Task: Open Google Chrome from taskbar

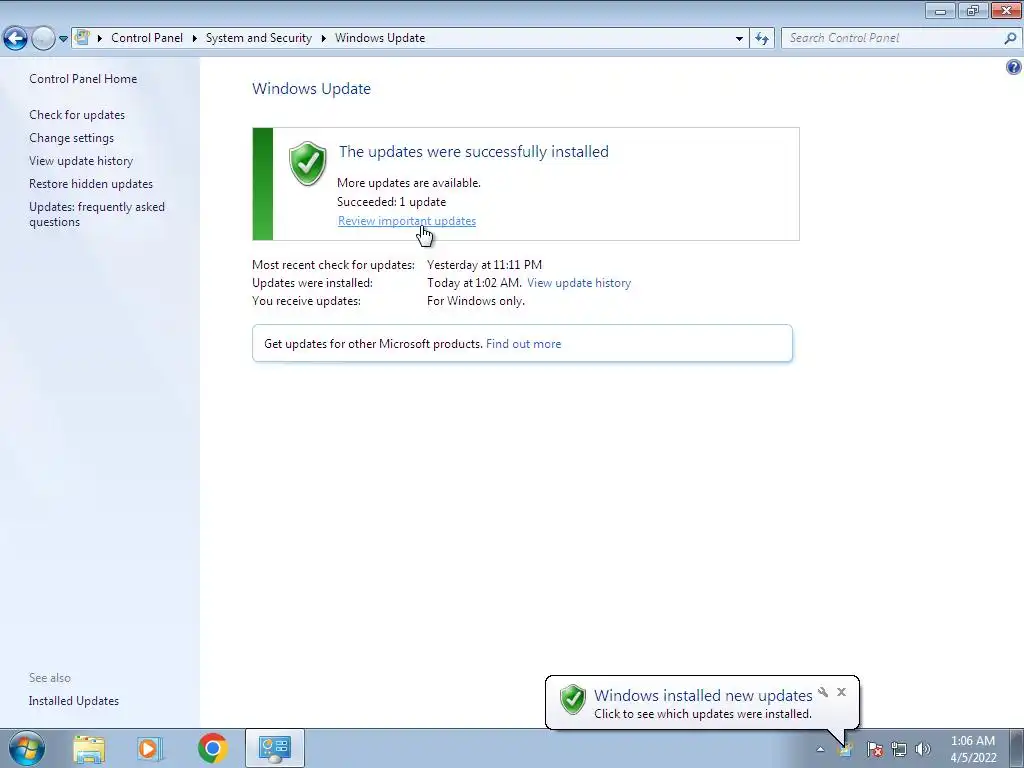Action: point(212,748)
